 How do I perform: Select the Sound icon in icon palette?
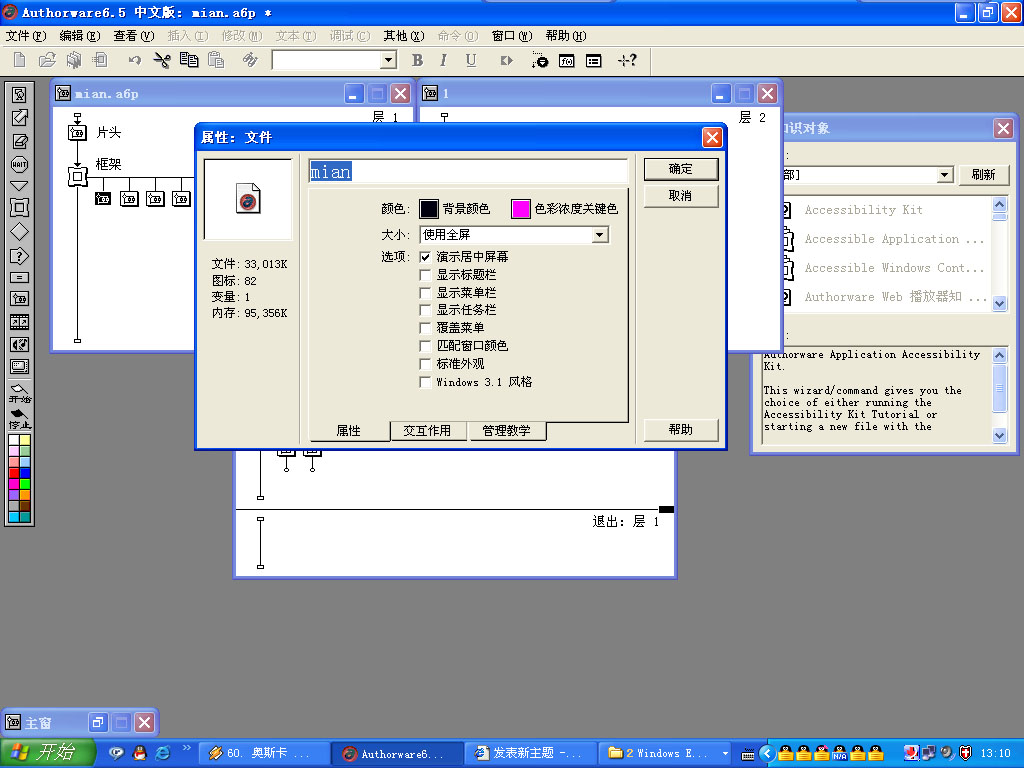20,344
